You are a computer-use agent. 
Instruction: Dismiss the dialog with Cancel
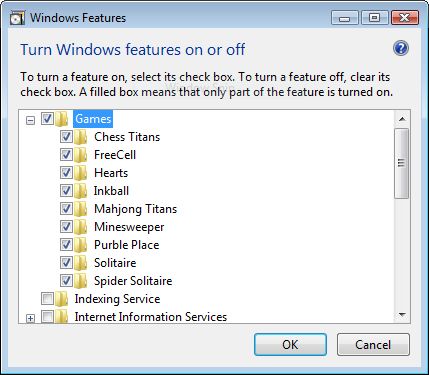pyautogui.click(x=373, y=345)
